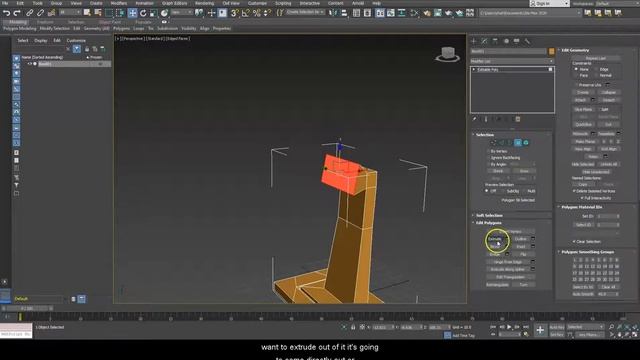Toggle the Angle Snap icon

point(245,13)
